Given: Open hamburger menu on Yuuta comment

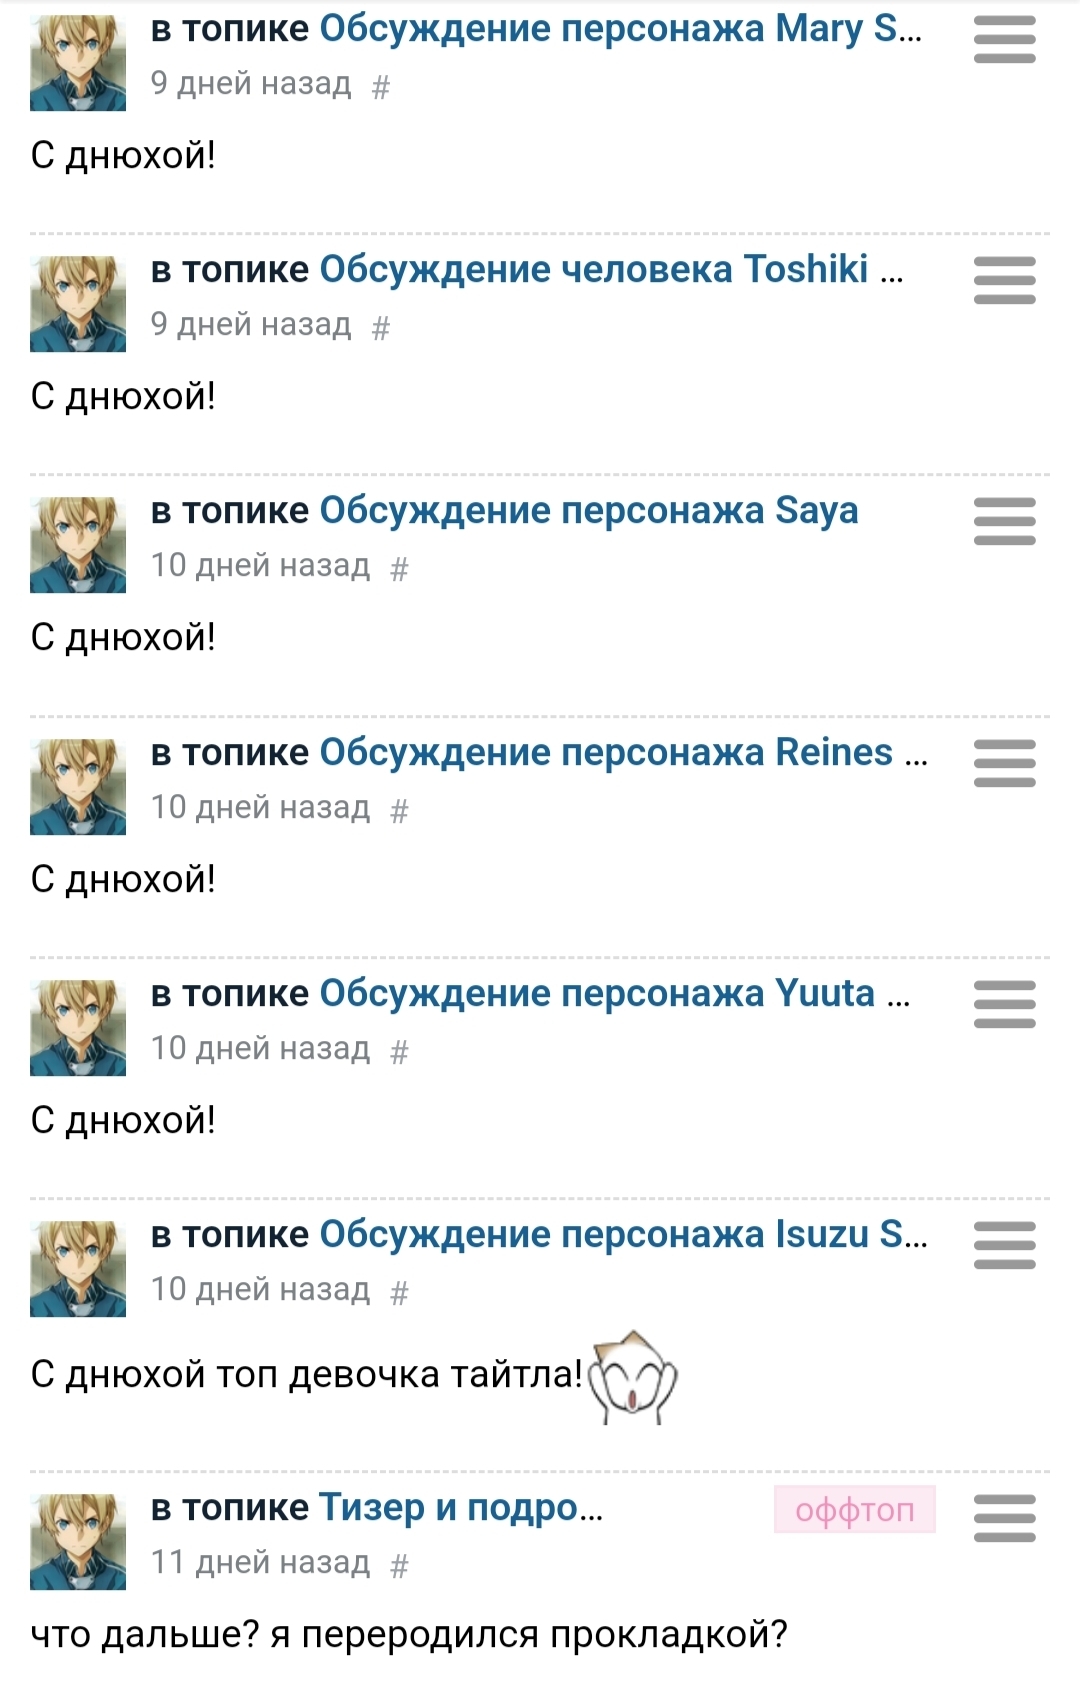Looking at the screenshot, I should (1004, 1004).
